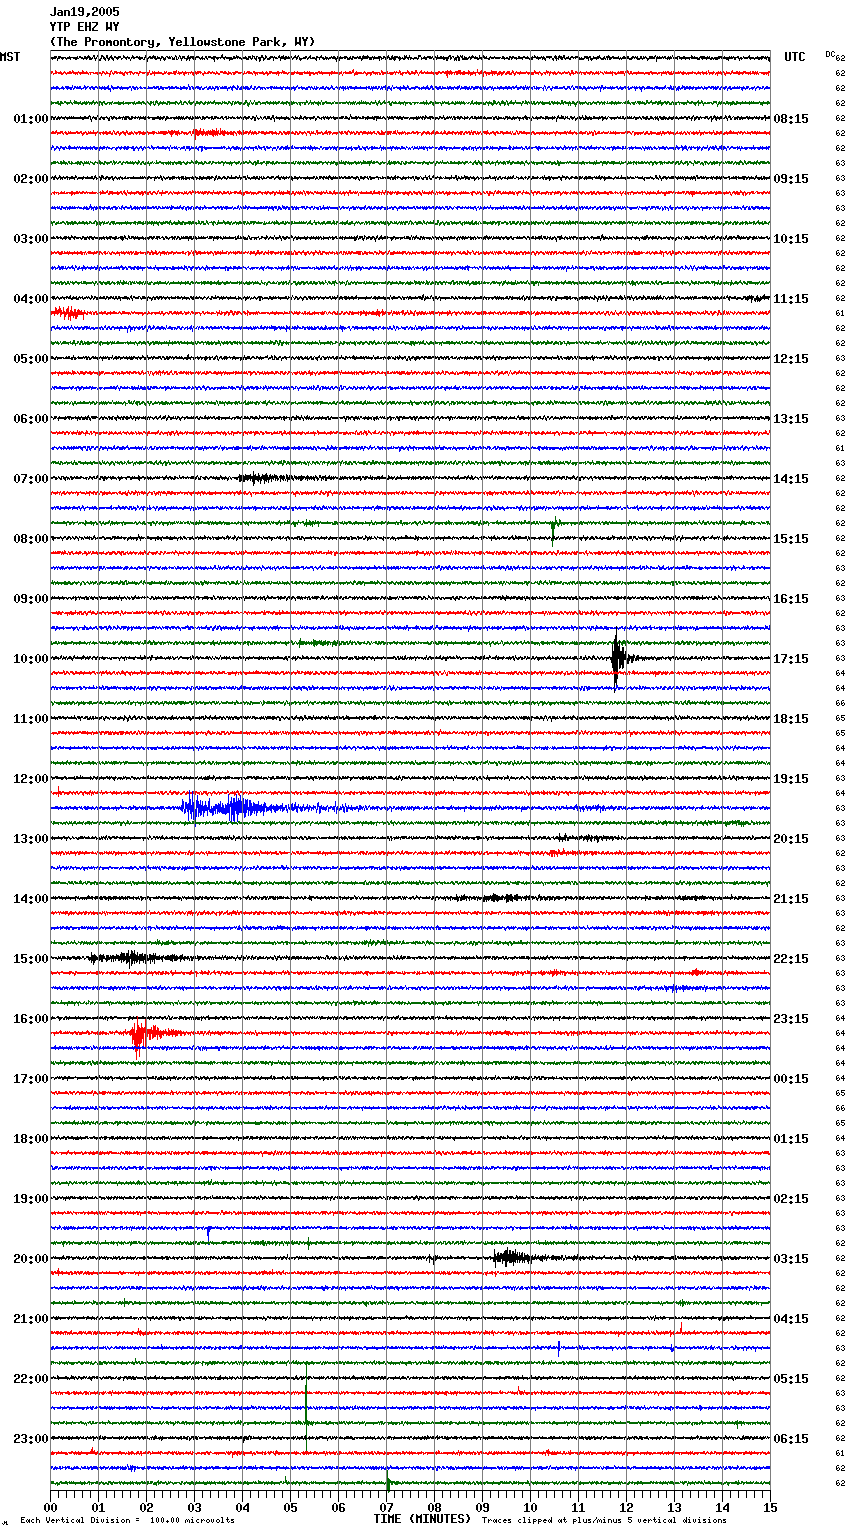This screenshot has height=1534, width=850.
Task: Click the UTC time label '08:15'
Action: pos(791,119)
